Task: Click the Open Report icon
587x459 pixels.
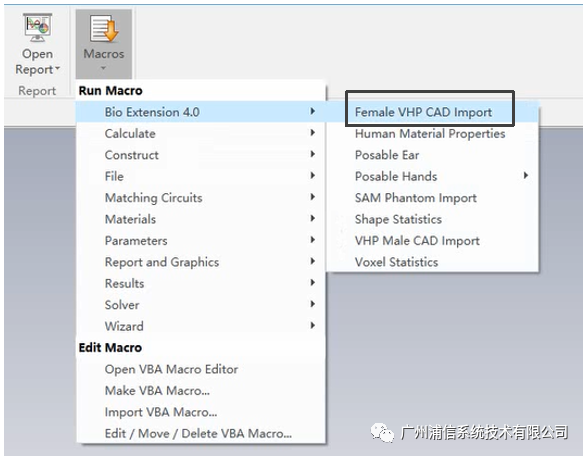Action: pyautogui.click(x=37, y=28)
